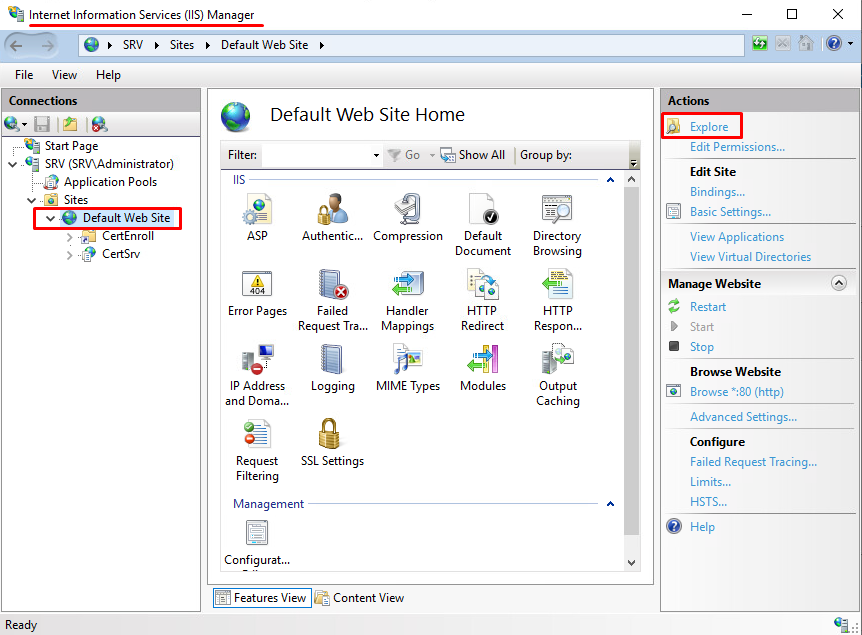This screenshot has width=862, height=635.
Task: Click the refresh page icon in address bar
Action: coord(760,43)
